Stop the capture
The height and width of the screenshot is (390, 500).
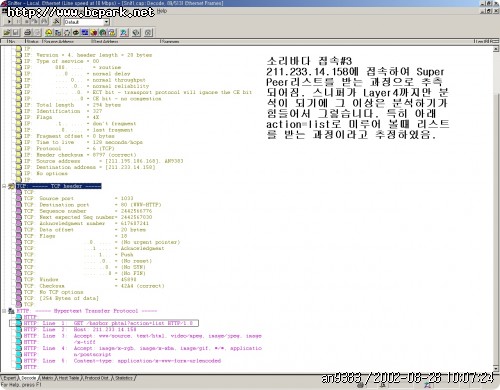pyautogui.click(x=27, y=22)
